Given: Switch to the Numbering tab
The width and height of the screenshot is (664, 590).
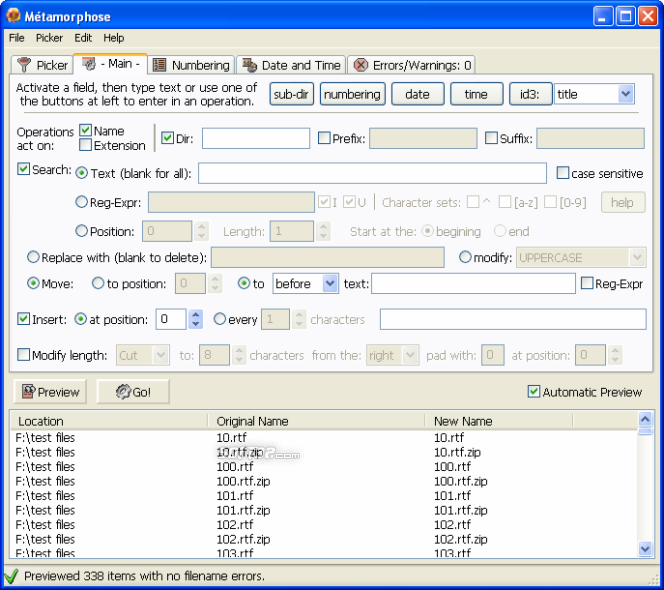Looking at the screenshot, I should (191, 65).
